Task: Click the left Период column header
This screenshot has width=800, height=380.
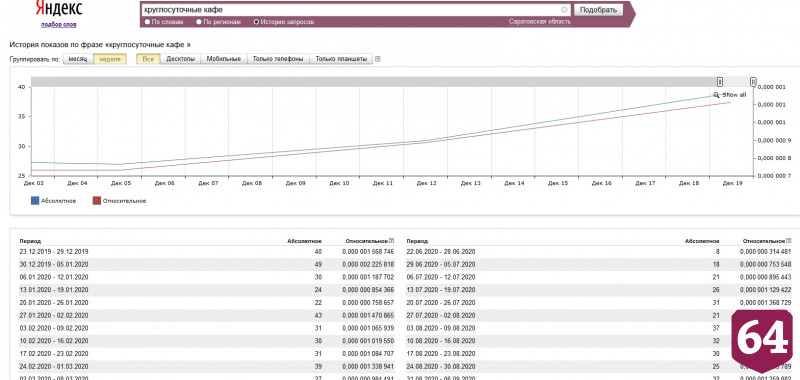Action: click(x=30, y=241)
